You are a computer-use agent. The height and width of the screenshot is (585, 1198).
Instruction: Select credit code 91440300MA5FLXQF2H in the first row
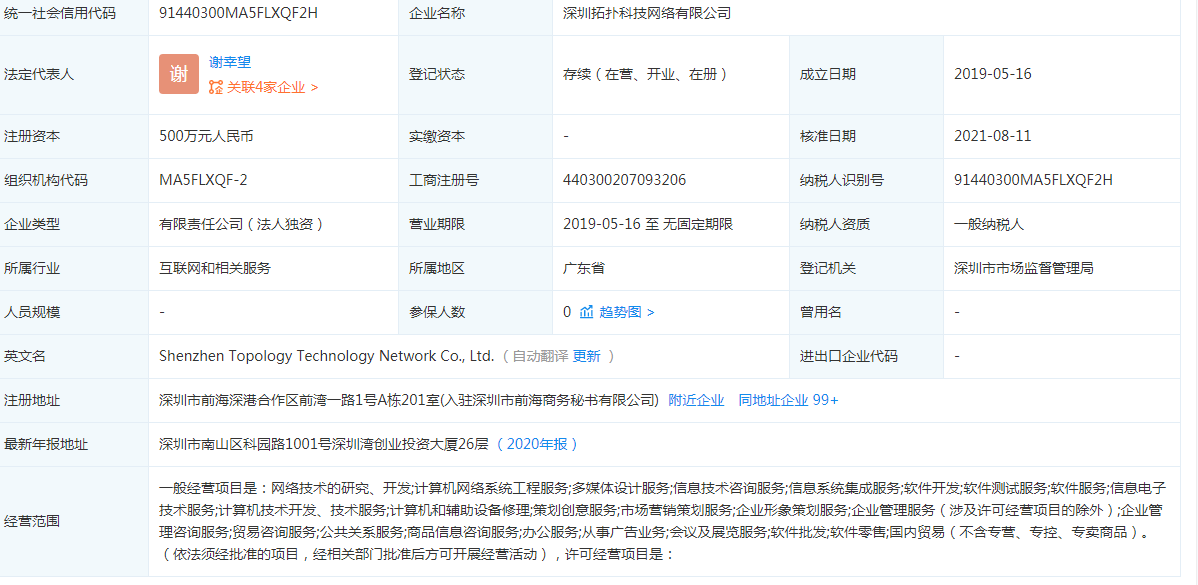tap(238, 12)
